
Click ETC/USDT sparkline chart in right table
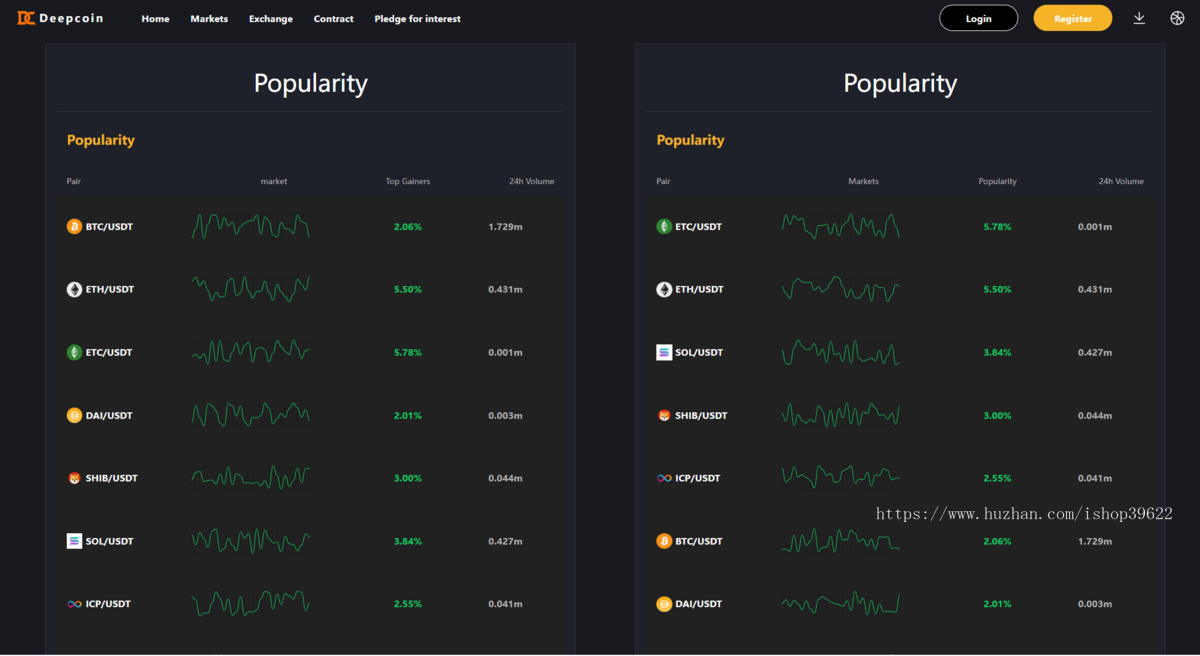point(841,227)
